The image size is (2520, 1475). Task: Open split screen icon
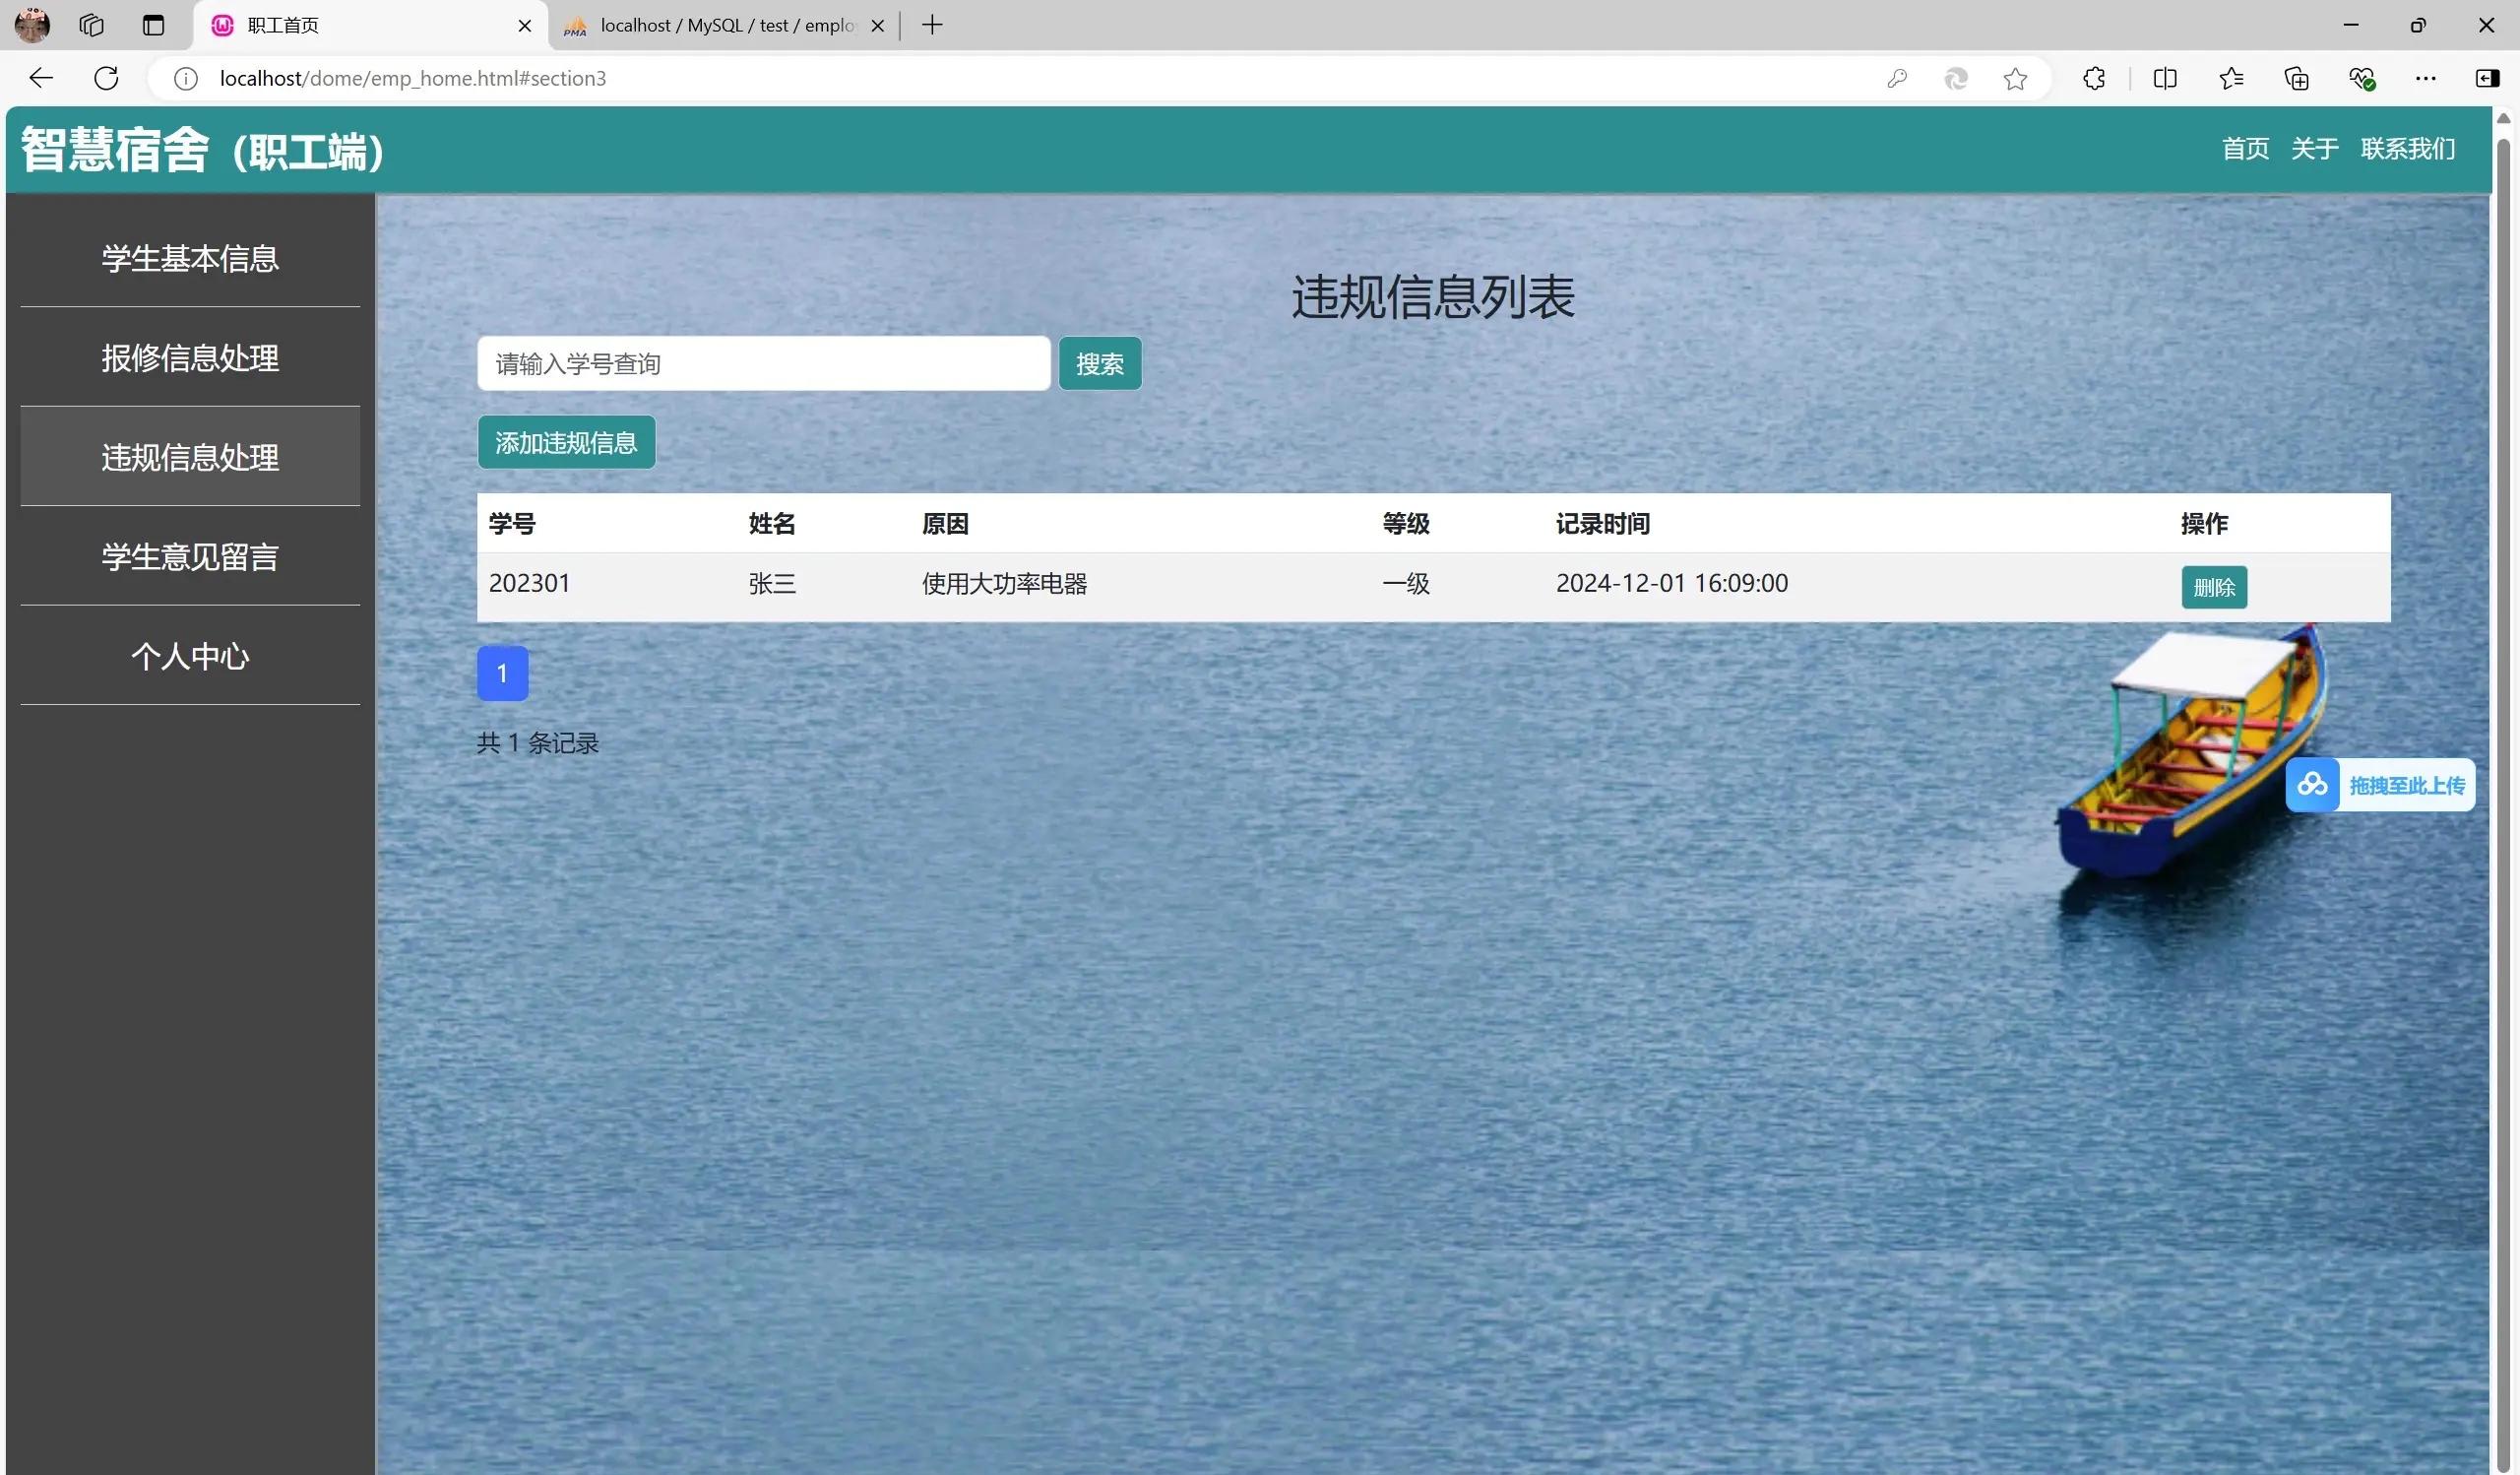tap(2165, 78)
